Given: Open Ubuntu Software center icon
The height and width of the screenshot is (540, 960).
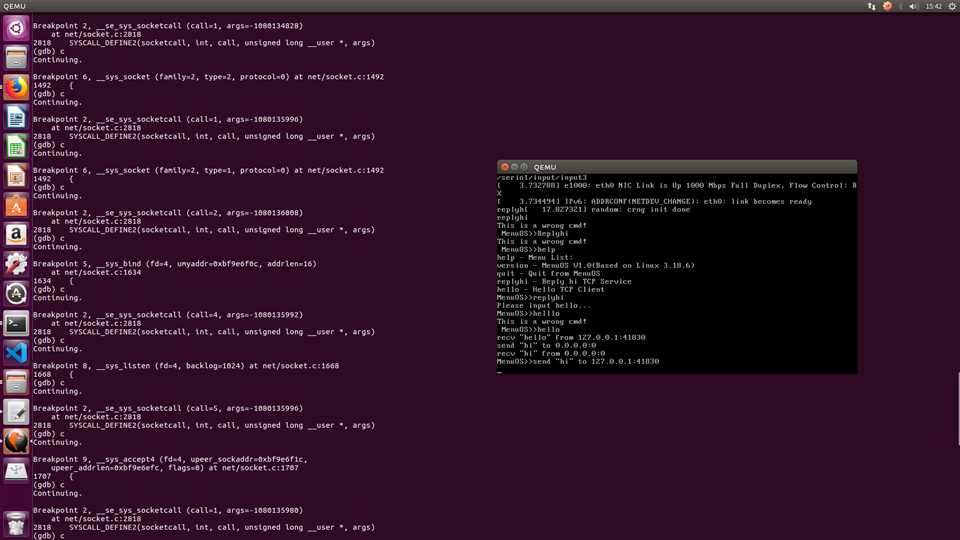Looking at the screenshot, I should point(16,206).
